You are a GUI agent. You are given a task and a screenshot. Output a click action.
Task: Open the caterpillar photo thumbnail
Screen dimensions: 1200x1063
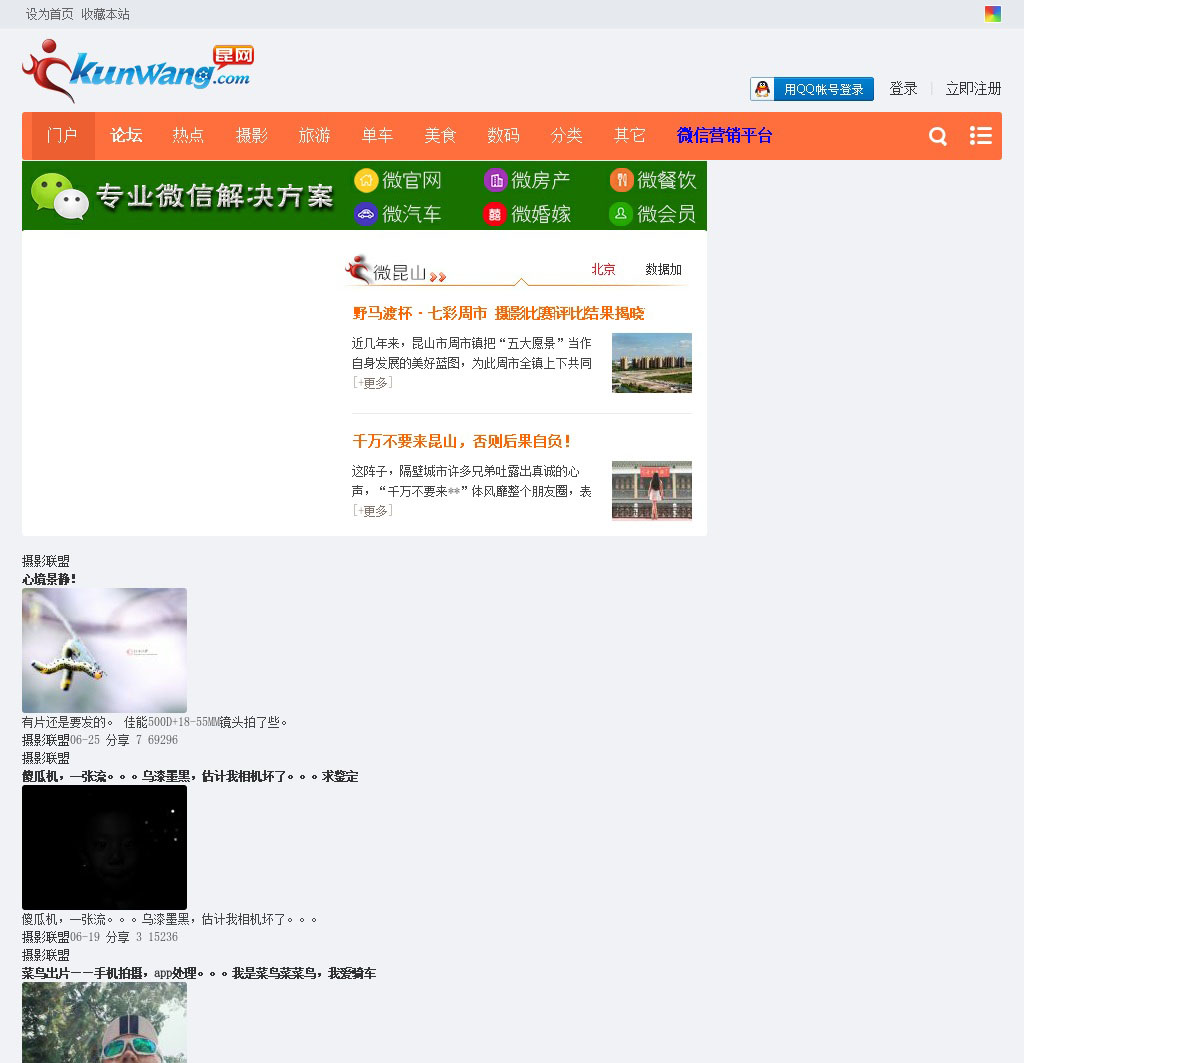click(104, 650)
